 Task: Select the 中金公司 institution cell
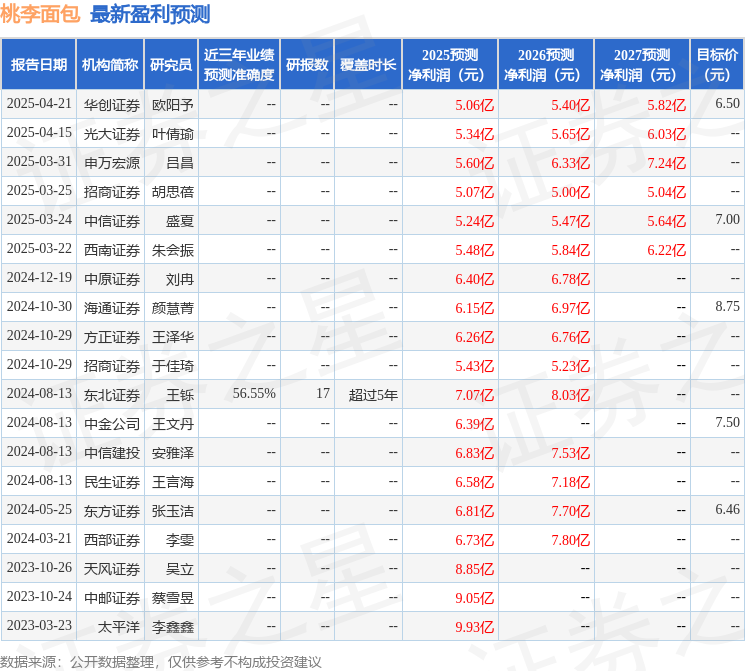112,424
